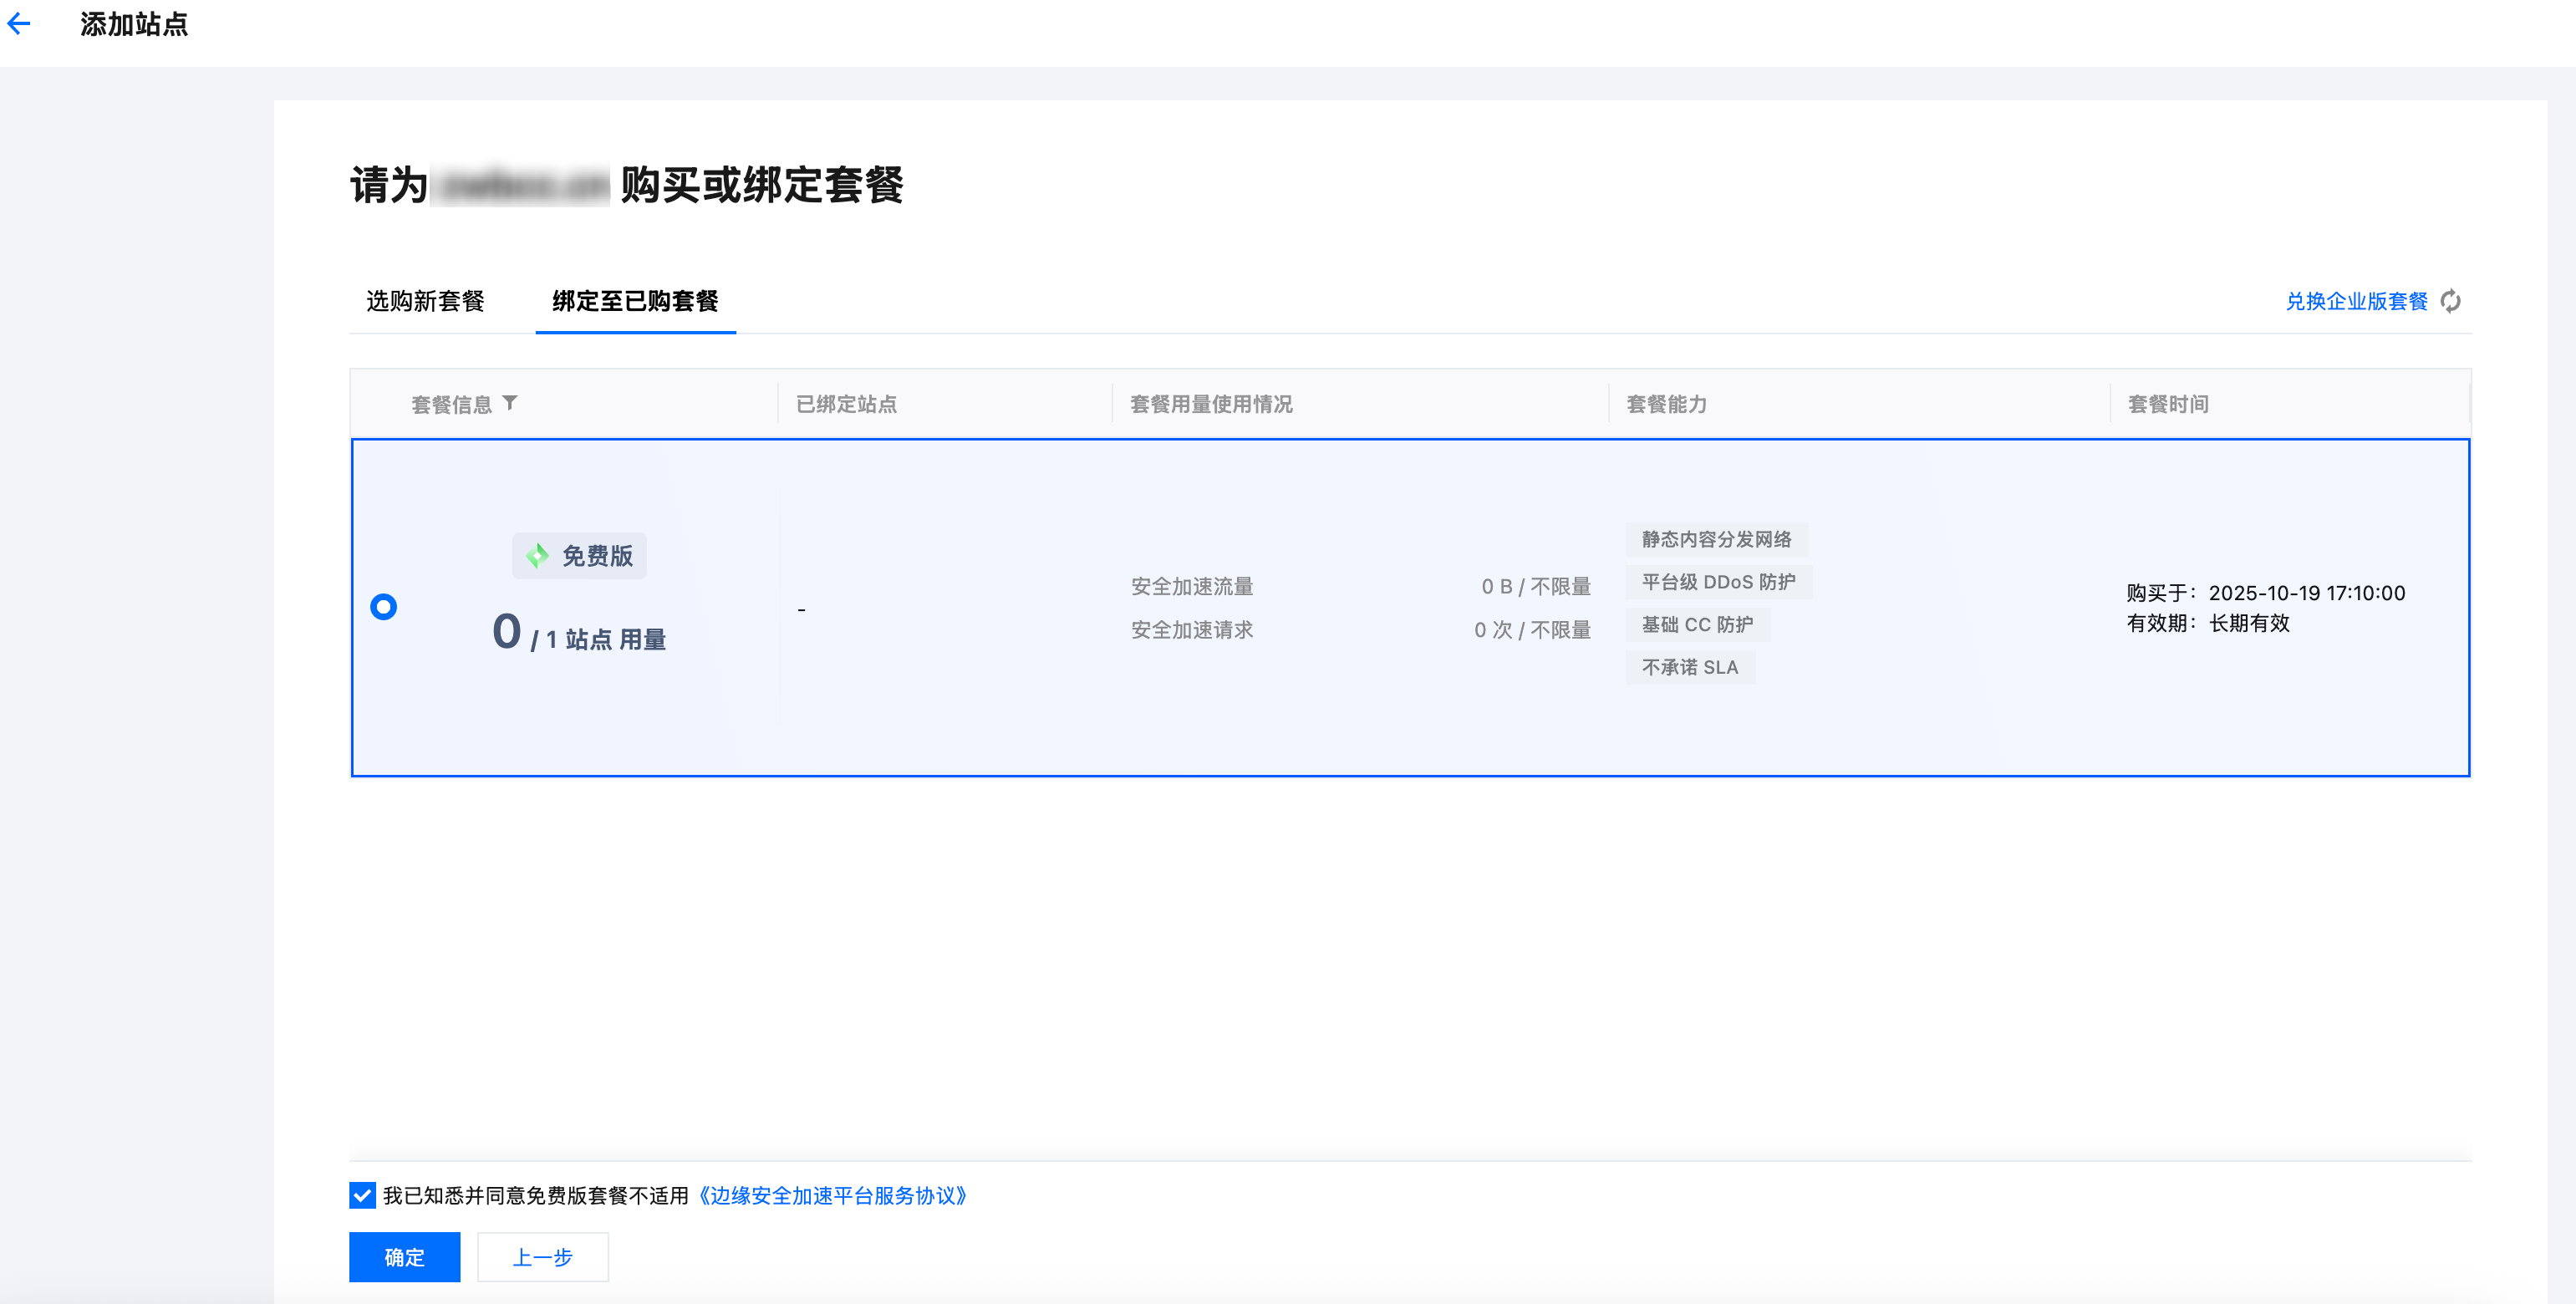The height and width of the screenshot is (1304, 2576).
Task: Click the 0 / 1 站点 用量 text
Action: pyautogui.click(x=579, y=635)
